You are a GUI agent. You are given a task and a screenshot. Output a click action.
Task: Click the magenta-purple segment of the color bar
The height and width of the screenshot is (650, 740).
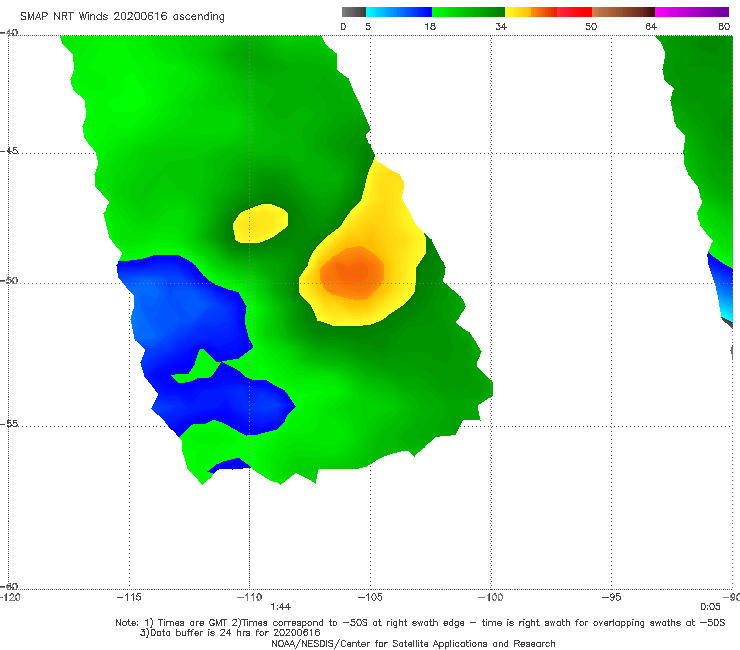pyautogui.click(x=692, y=12)
